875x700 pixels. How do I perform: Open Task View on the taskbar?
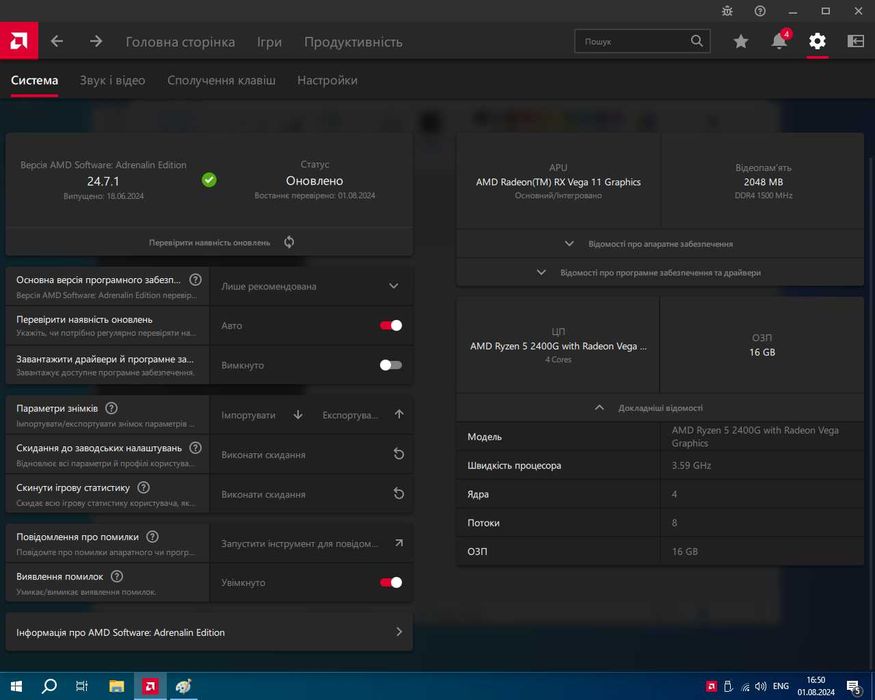(81, 686)
